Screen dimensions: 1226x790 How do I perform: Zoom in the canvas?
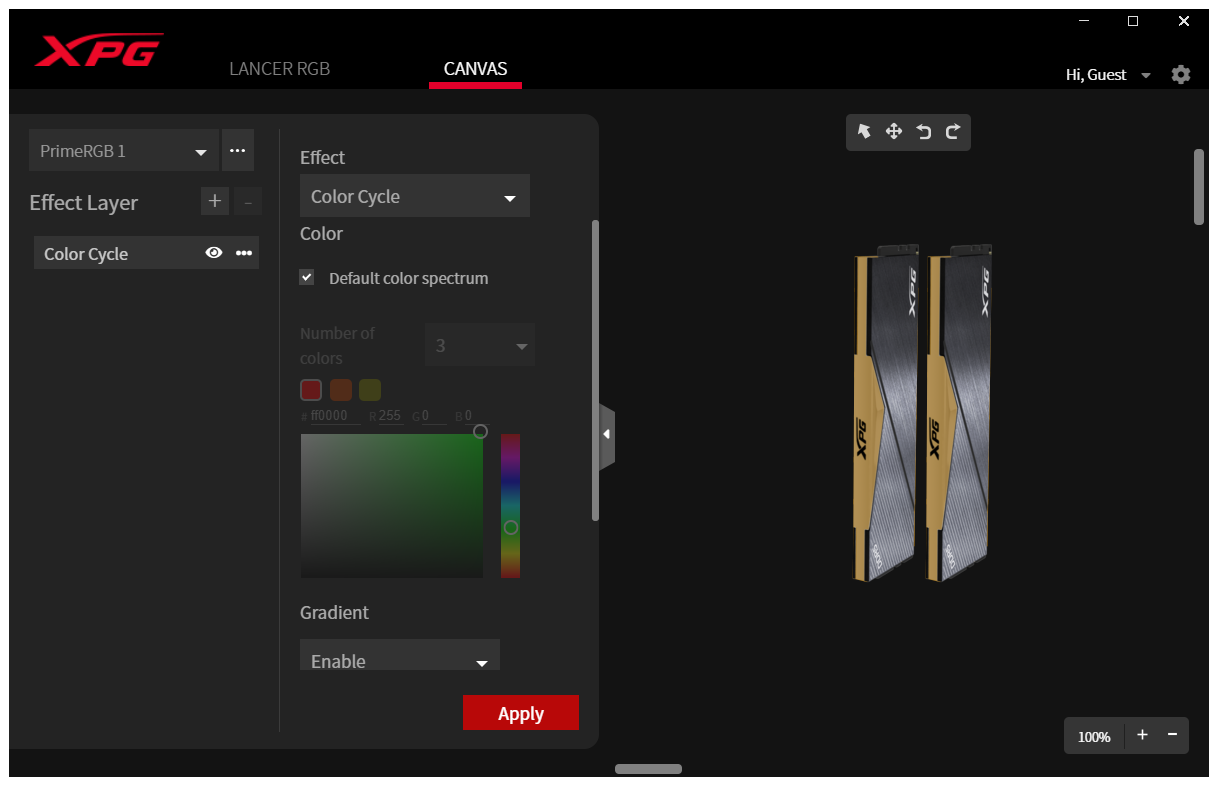pos(1142,735)
